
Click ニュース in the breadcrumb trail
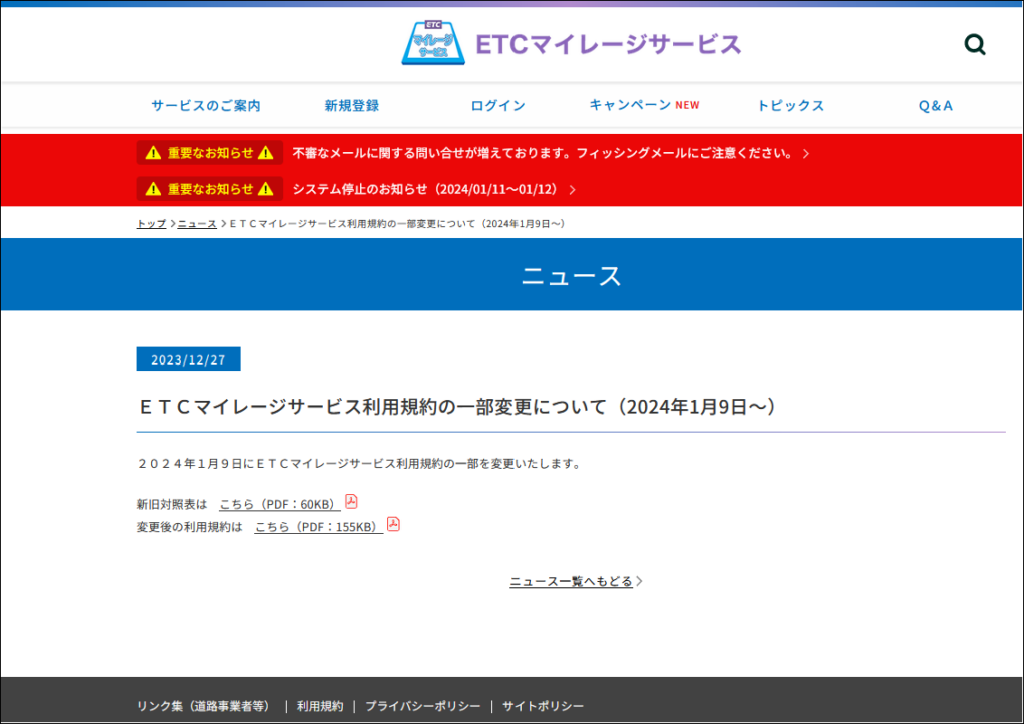pyautogui.click(x=197, y=224)
